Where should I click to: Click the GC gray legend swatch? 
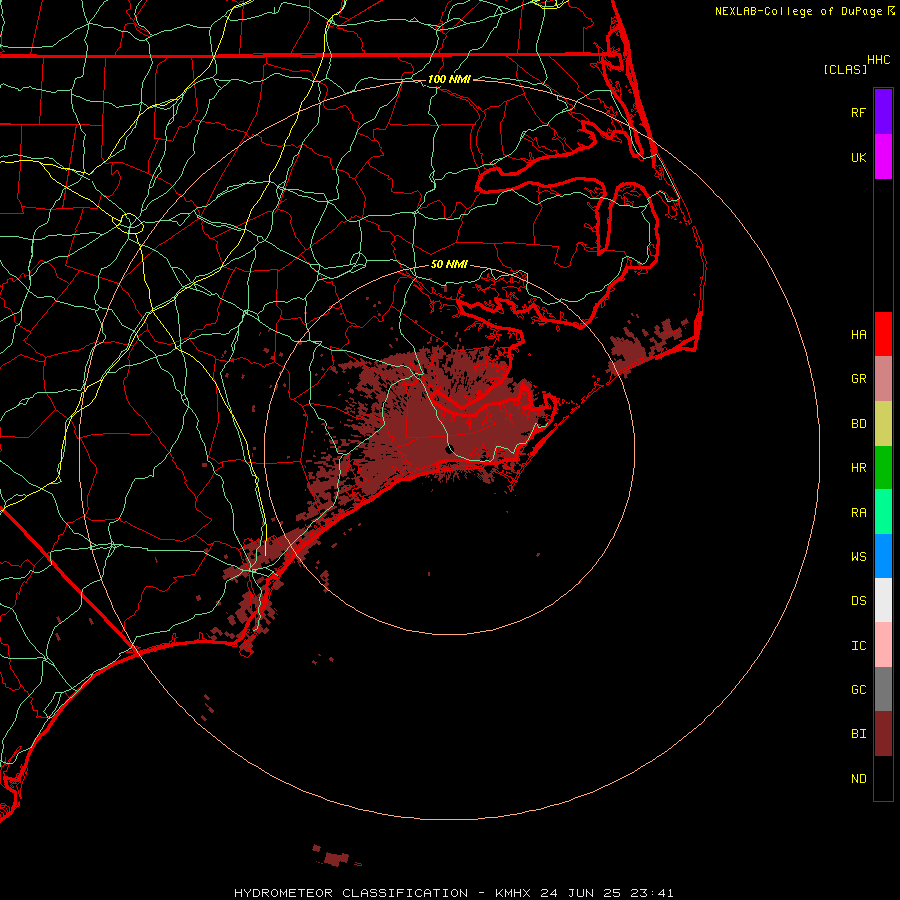[x=883, y=689]
